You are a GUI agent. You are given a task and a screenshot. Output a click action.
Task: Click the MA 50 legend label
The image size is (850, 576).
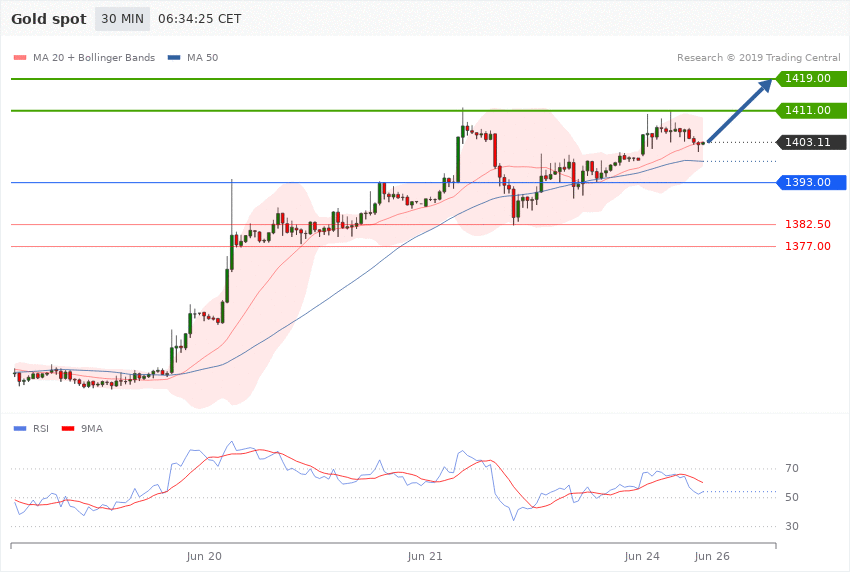[x=203, y=57]
